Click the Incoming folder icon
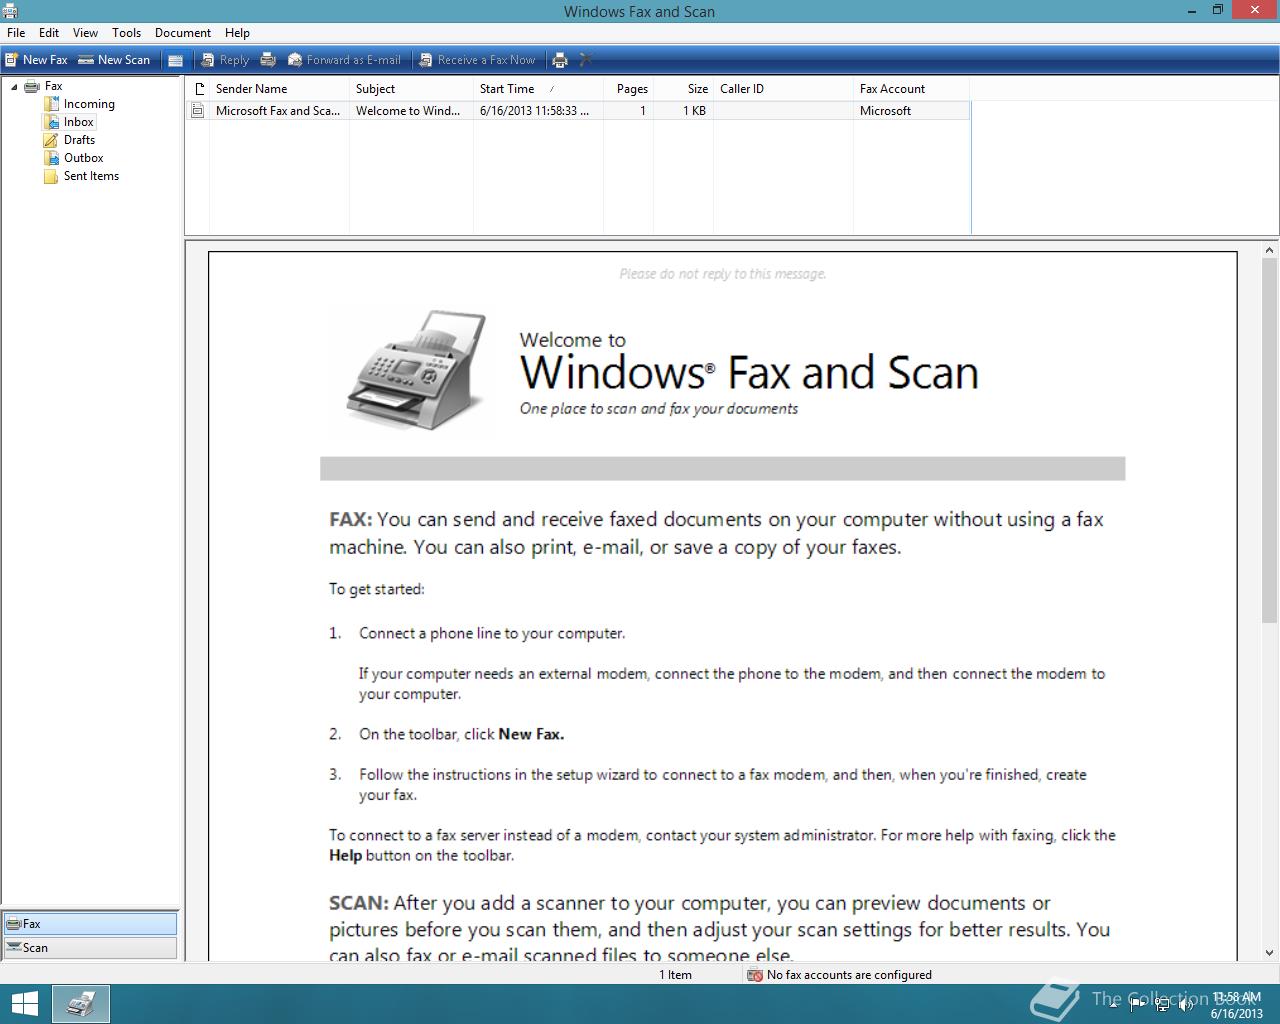 point(51,104)
